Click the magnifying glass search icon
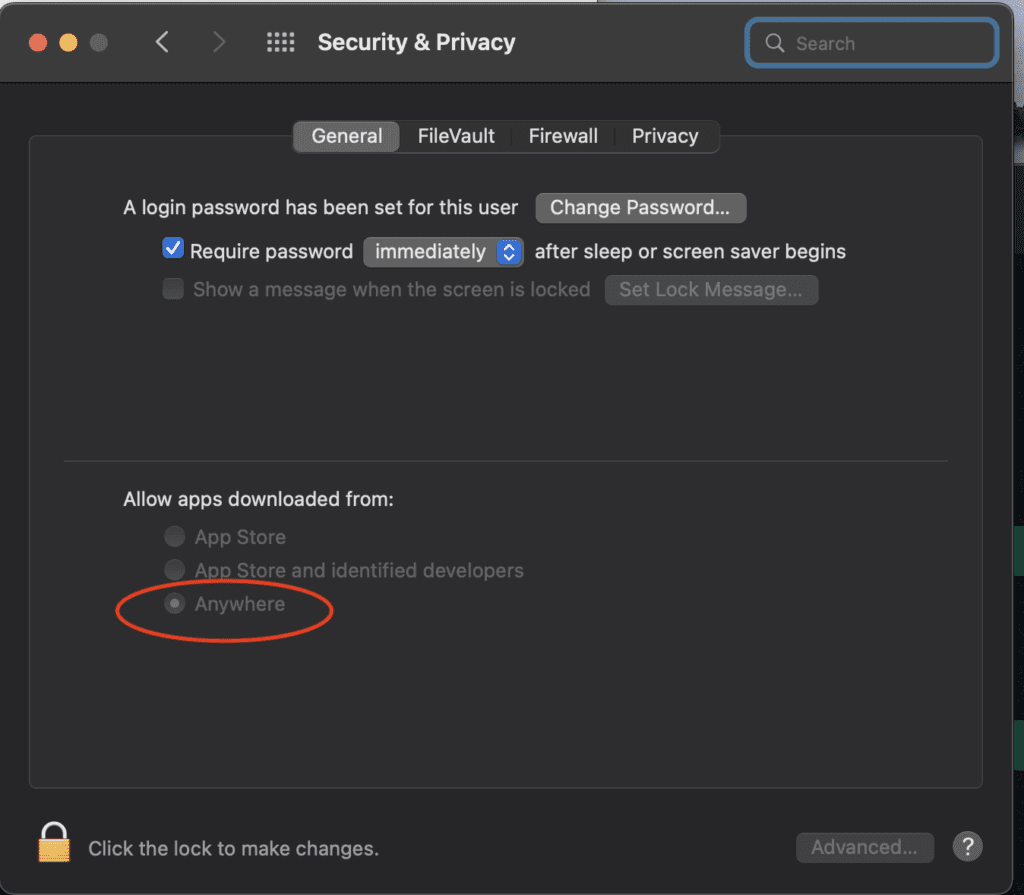The image size is (1024, 895). click(774, 43)
